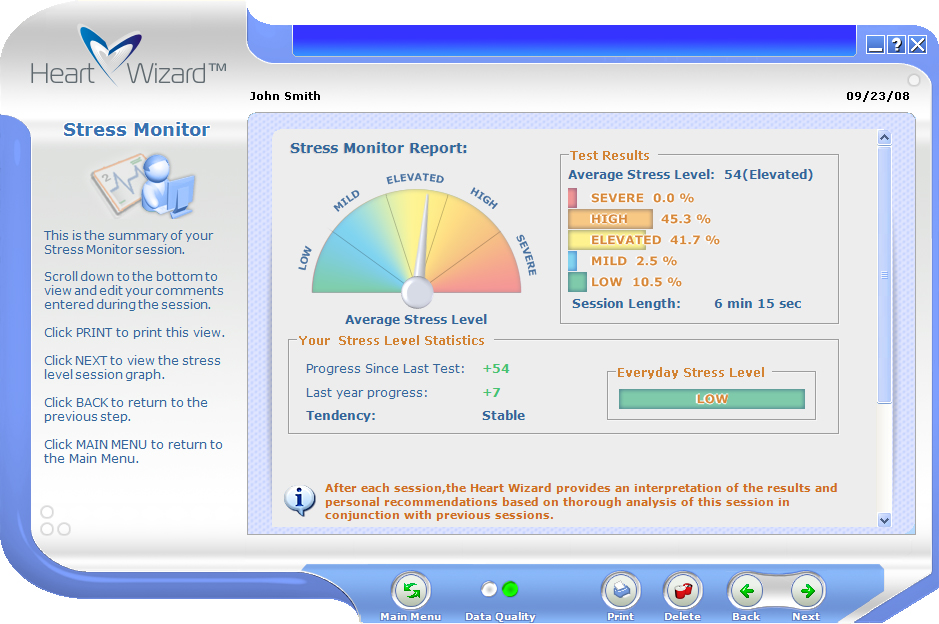Click the orange HIGH 45.3 % bar
Image resolution: width=939 pixels, height=624 pixels.
click(610, 219)
